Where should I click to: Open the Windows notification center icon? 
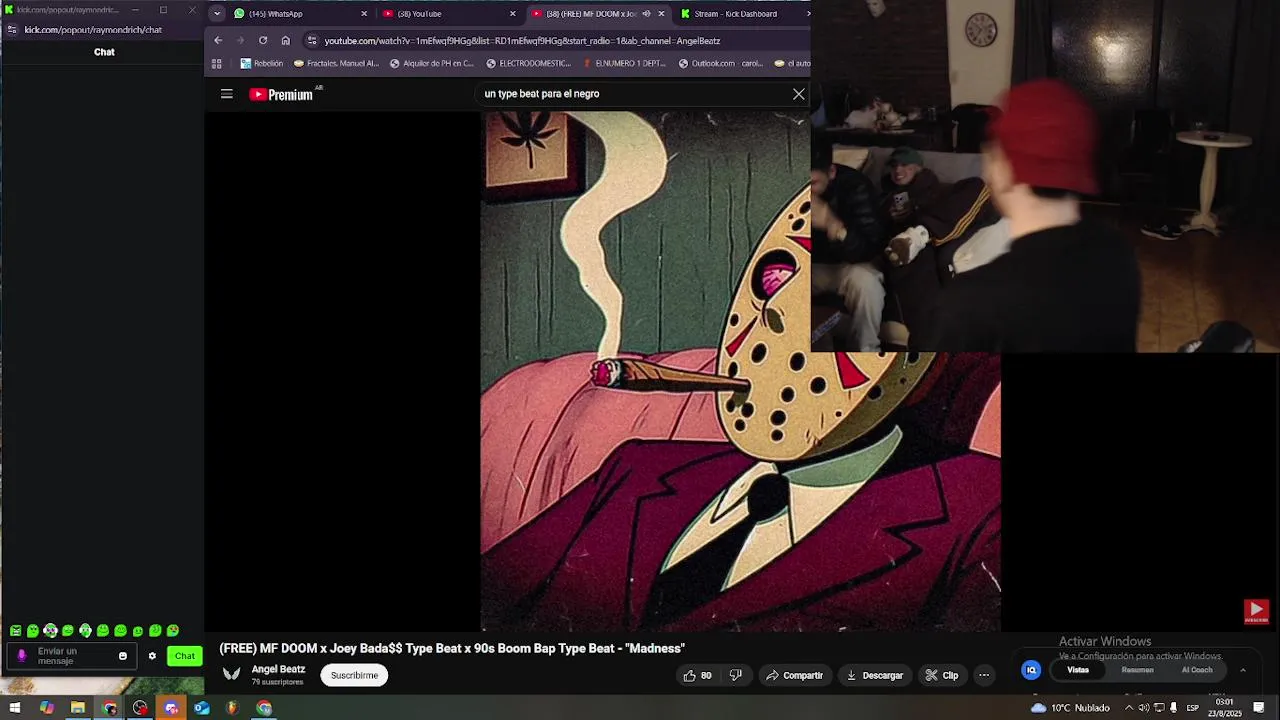coord(1259,708)
